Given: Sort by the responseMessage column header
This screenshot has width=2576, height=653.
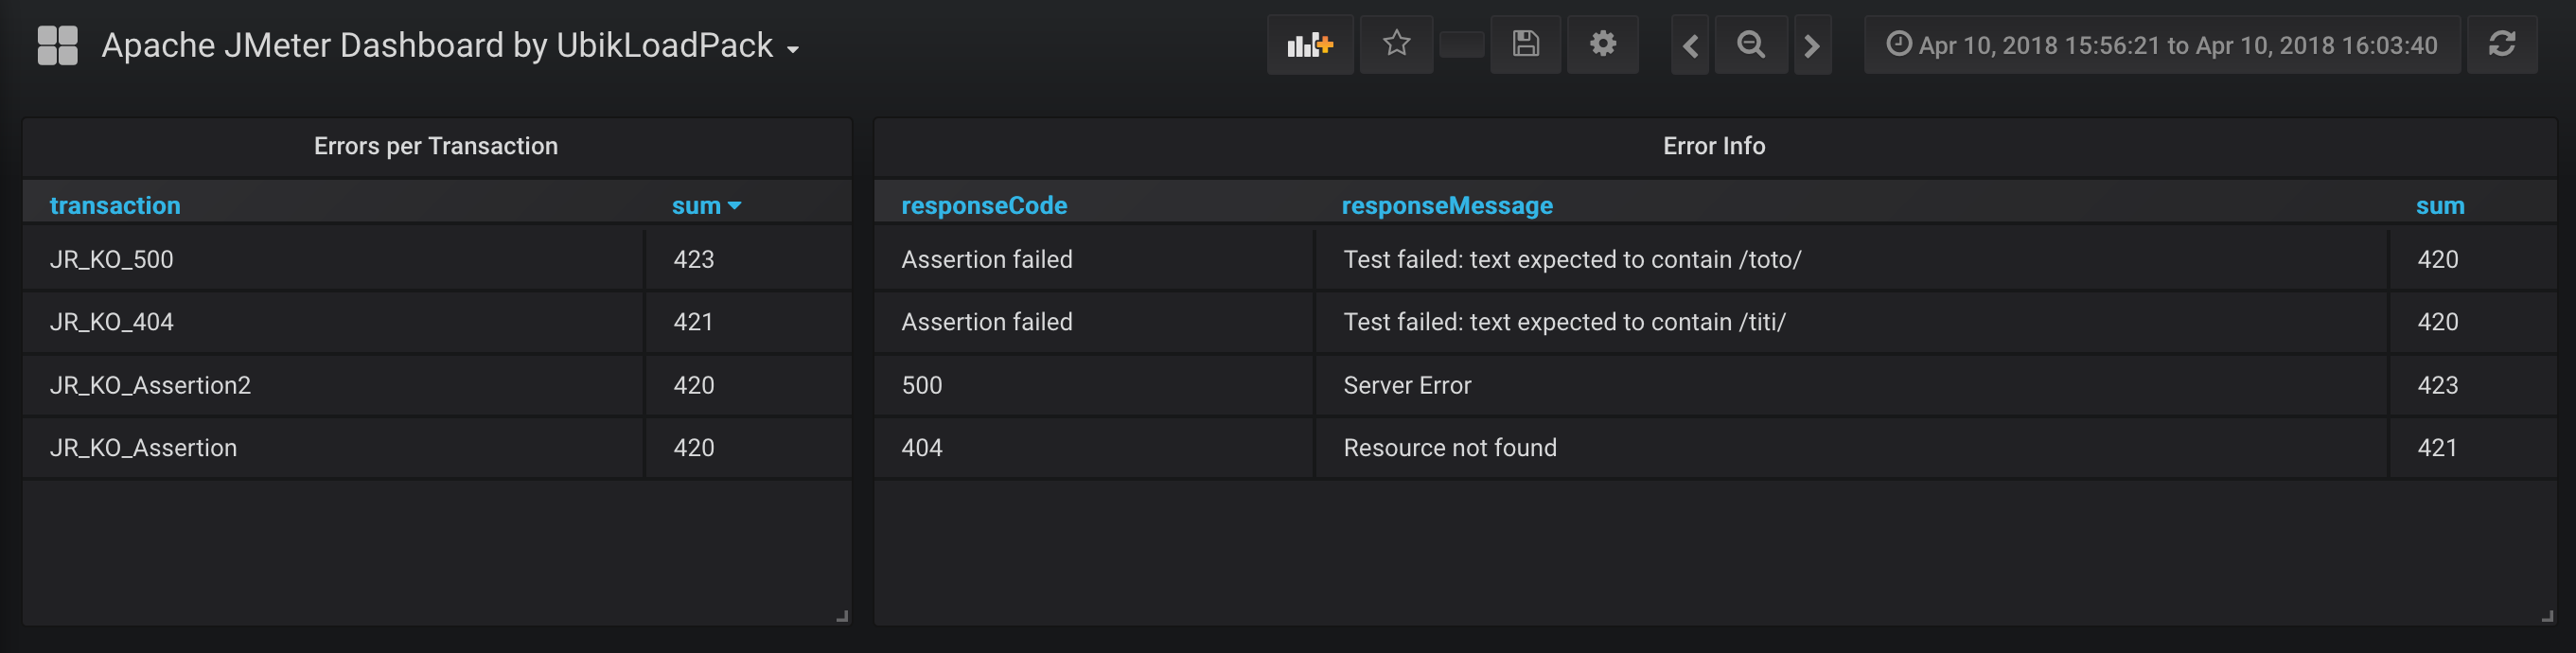Looking at the screenshot, I should pos(1446,206).
